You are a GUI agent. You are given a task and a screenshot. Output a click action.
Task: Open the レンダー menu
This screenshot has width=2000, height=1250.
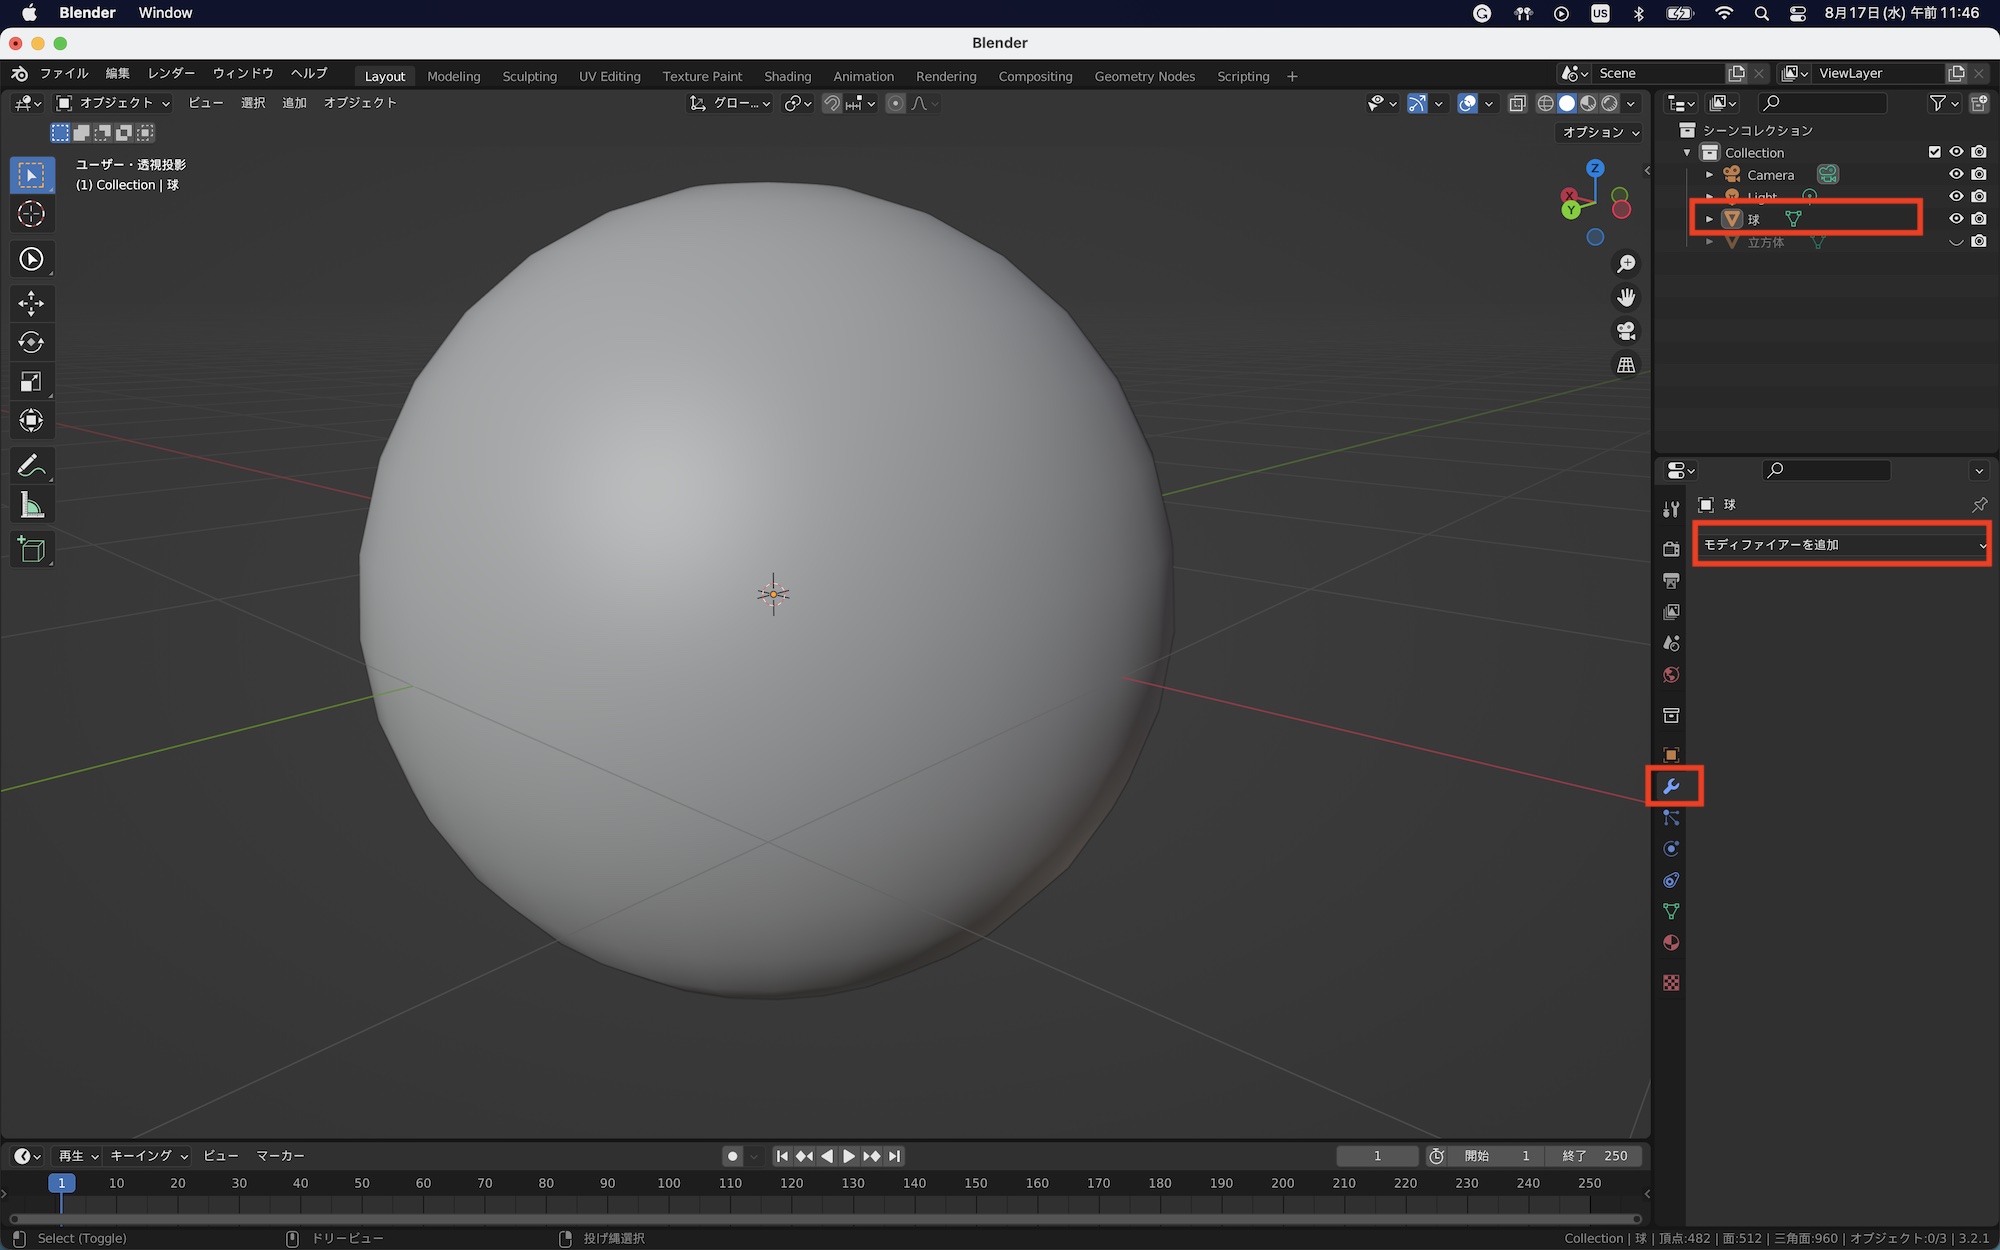click(171, 74)
